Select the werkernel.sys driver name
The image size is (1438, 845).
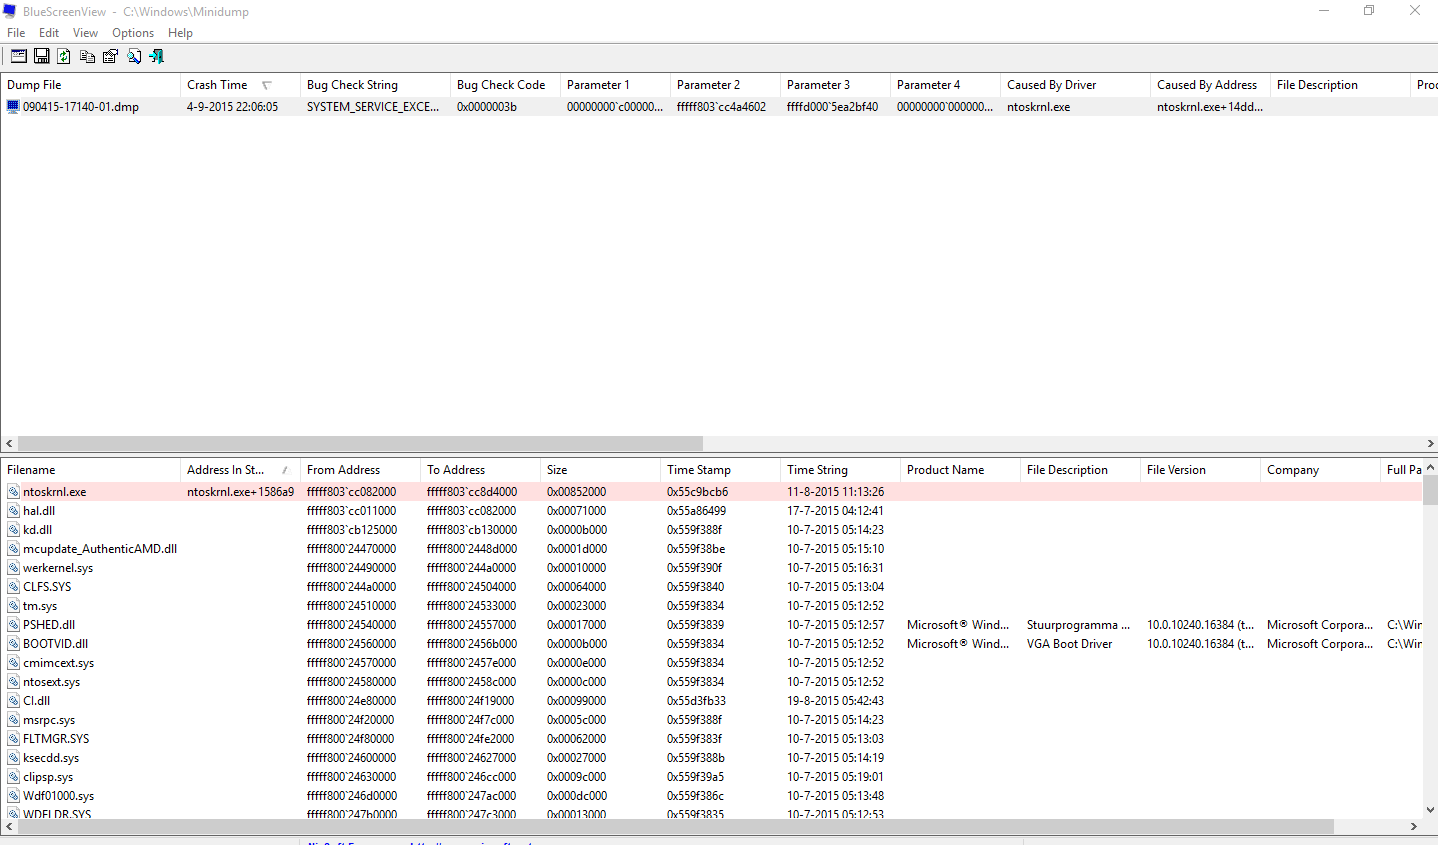tap(58, 568)
